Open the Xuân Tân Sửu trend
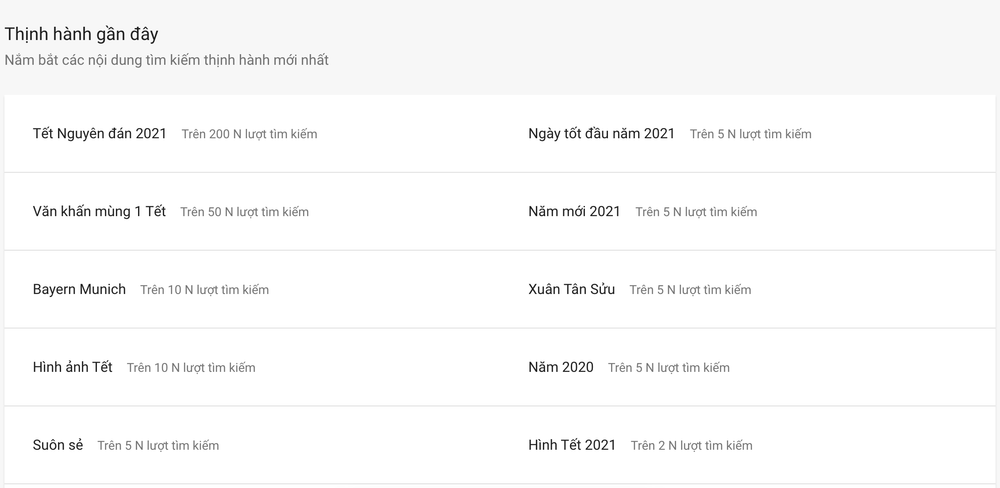1000x488 pixels. pos(571,290)
